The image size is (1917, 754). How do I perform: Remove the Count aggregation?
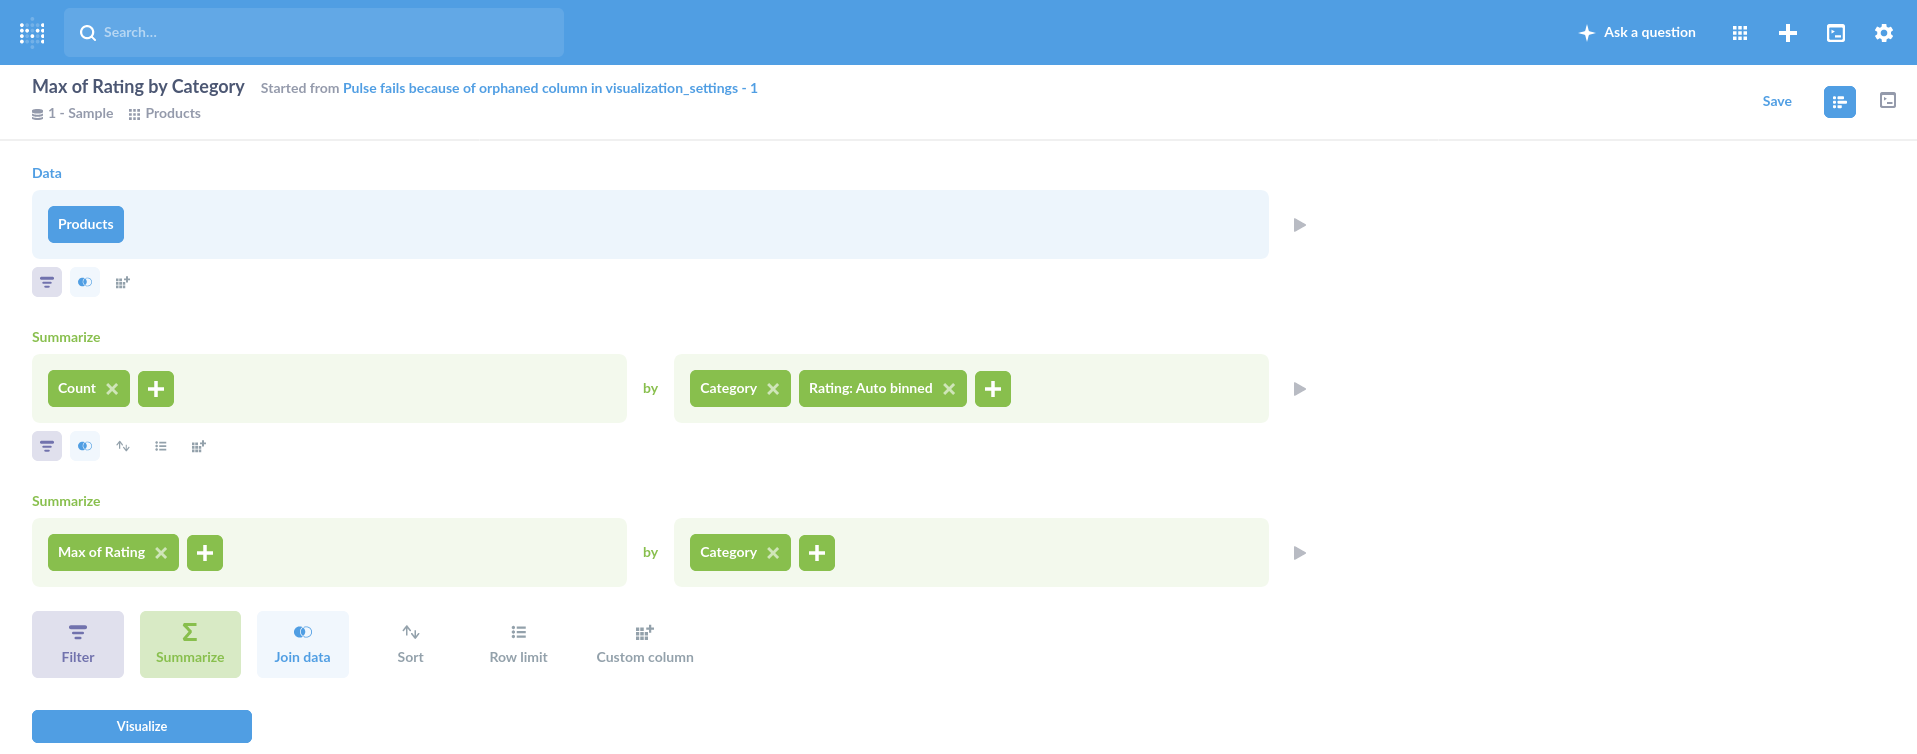point(112,389)
